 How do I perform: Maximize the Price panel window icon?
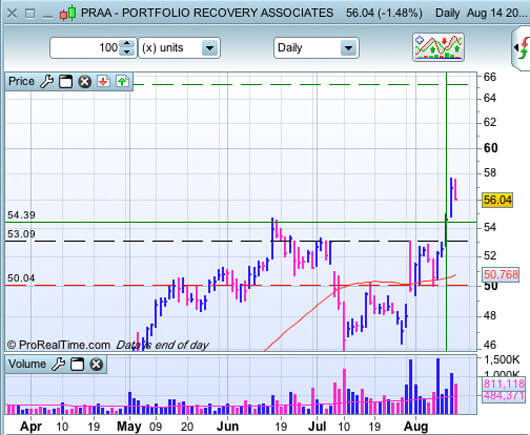tap(66, 81)
